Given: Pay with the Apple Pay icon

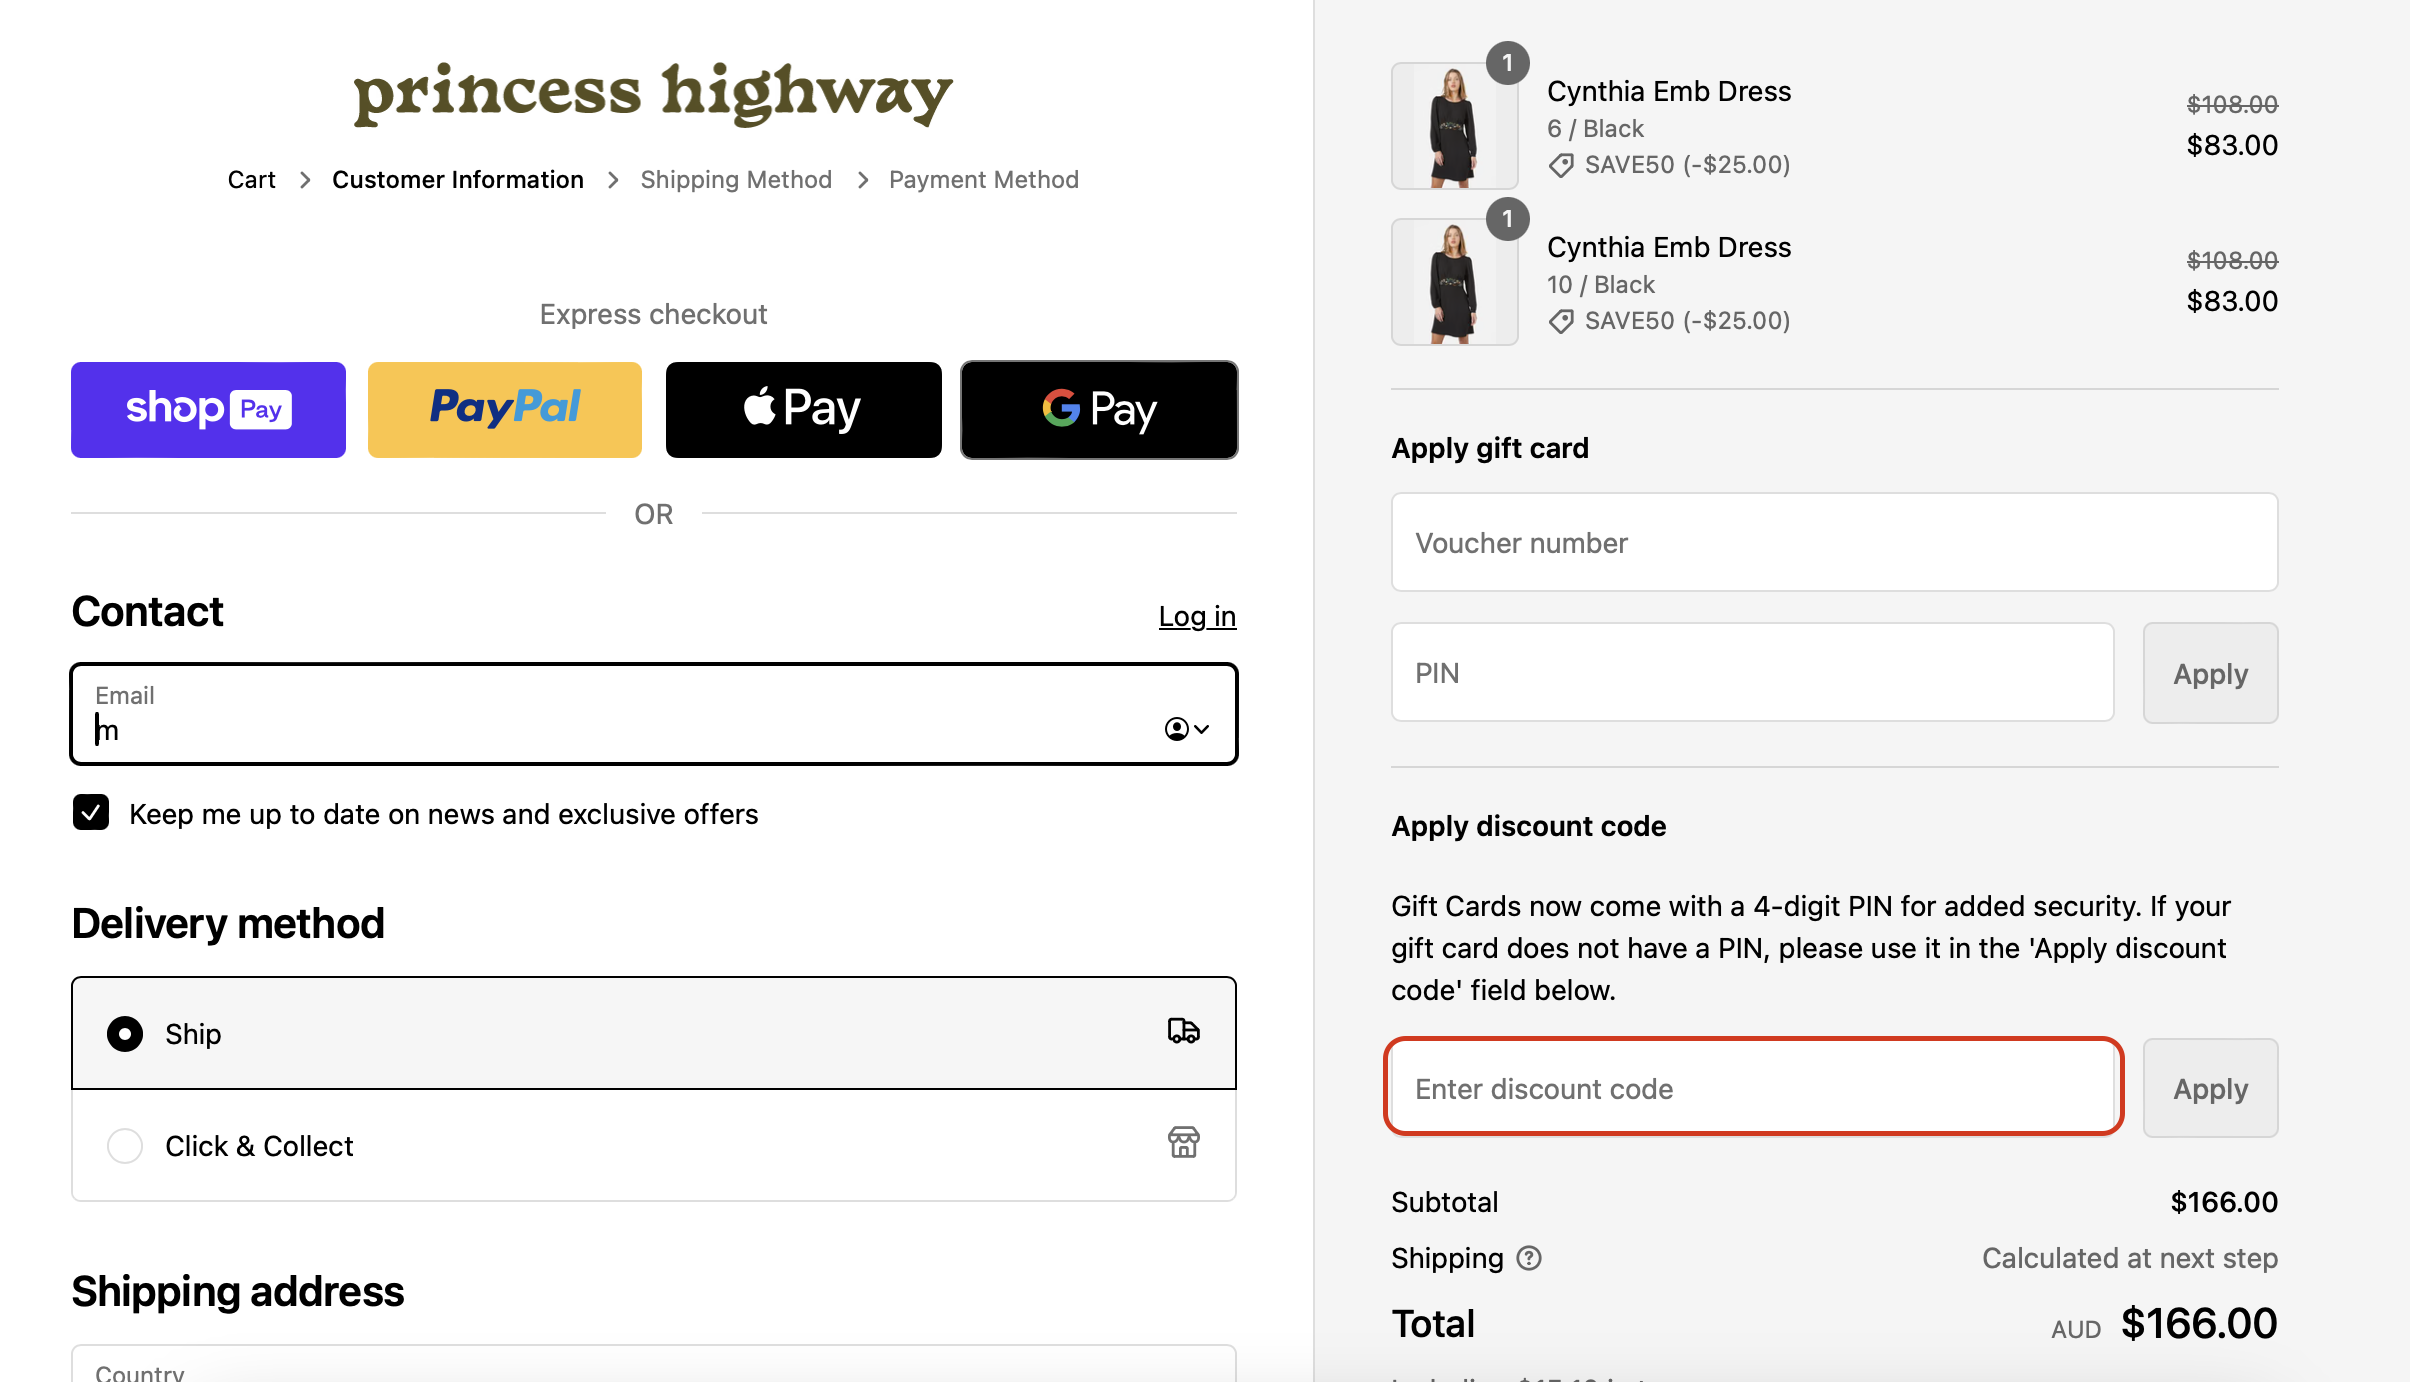Looking at the screenshot, I should pyautogui.click(x=802, y=409).
